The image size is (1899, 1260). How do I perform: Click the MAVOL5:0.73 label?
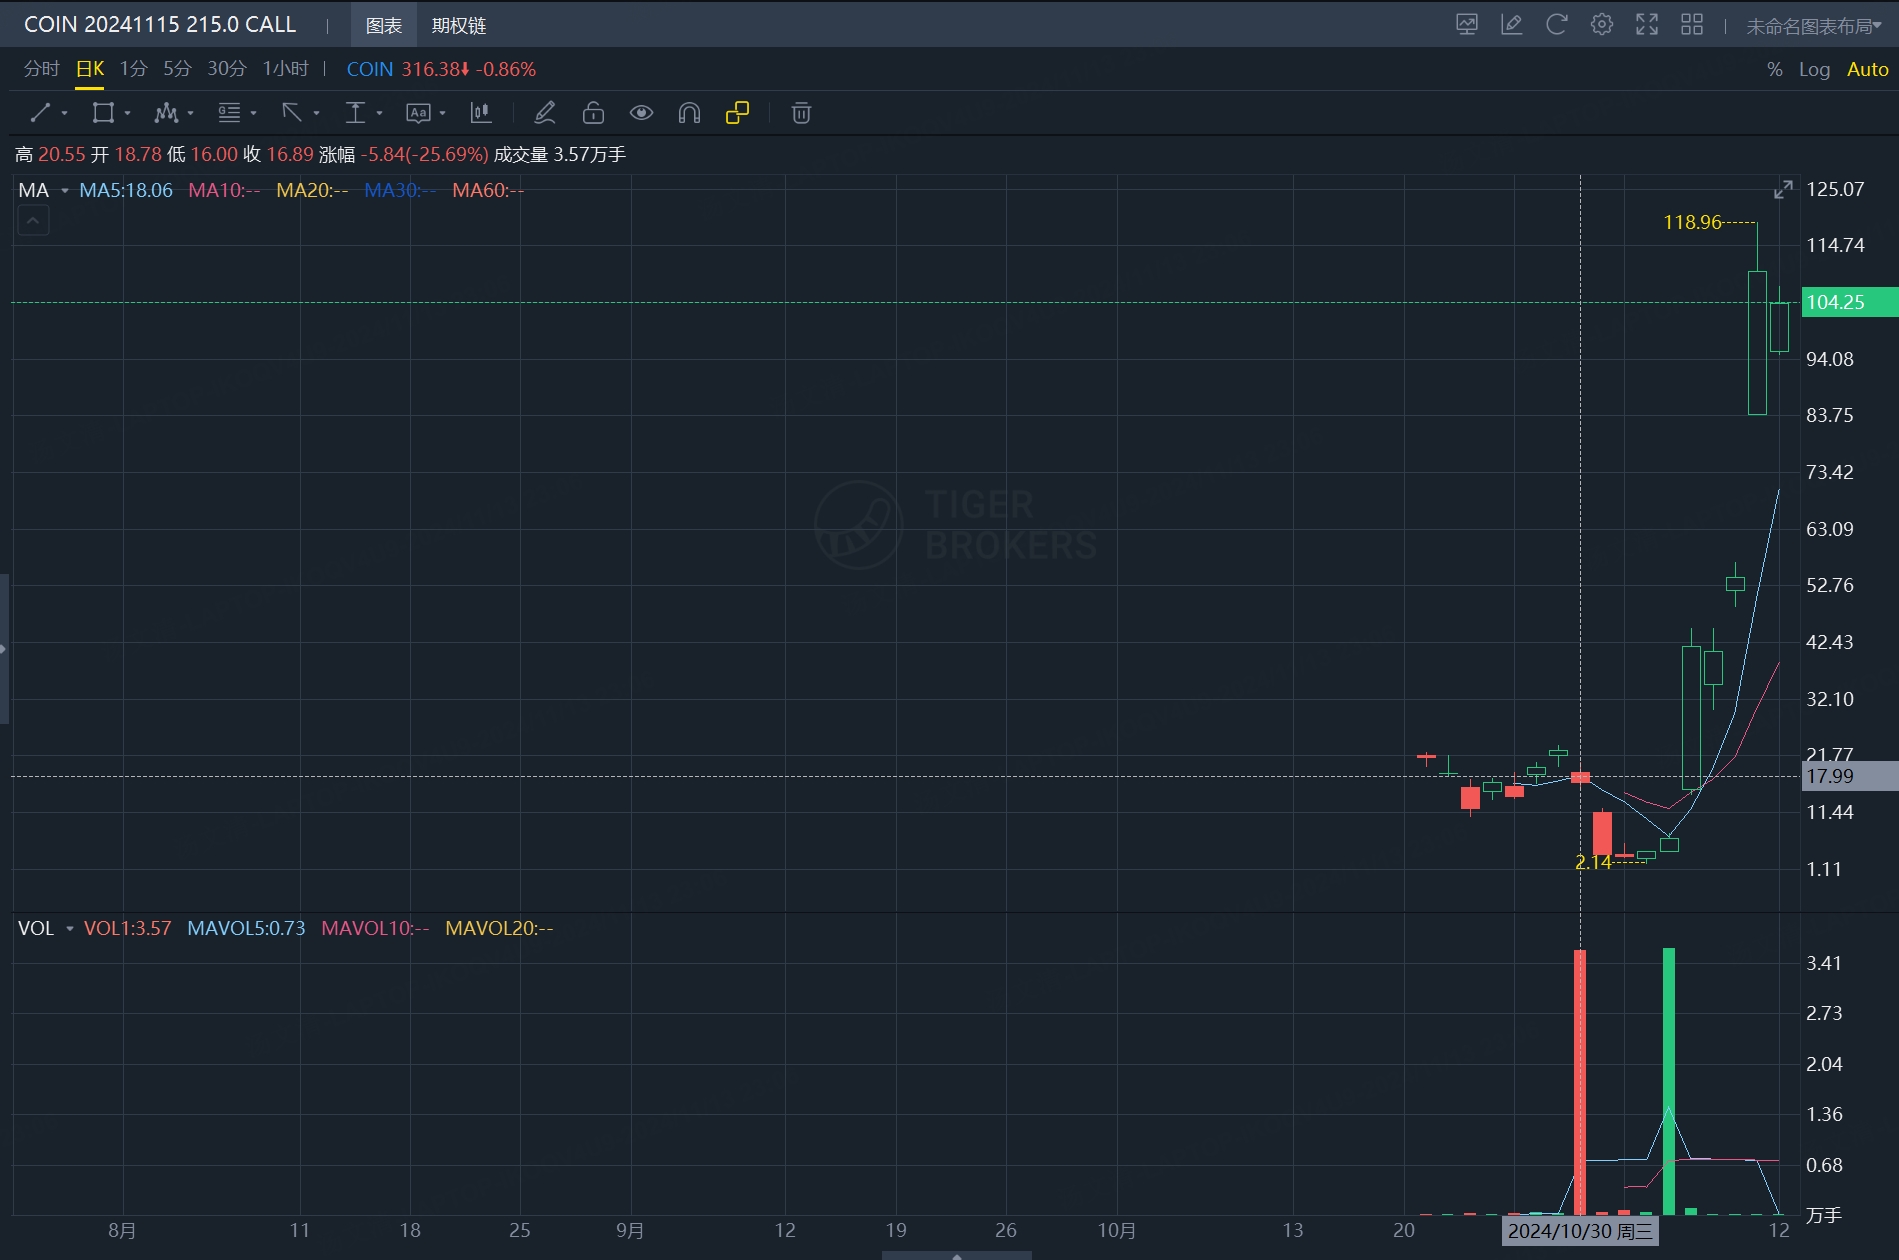coord(246,928)
